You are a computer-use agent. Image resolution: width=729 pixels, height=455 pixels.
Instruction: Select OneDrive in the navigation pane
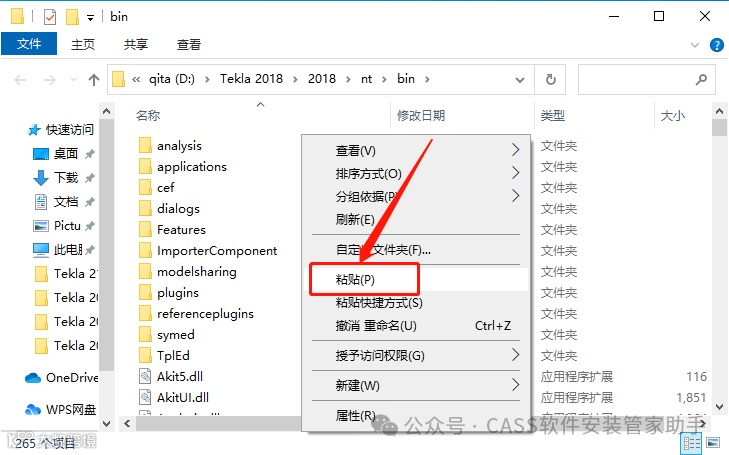[72, 378]
